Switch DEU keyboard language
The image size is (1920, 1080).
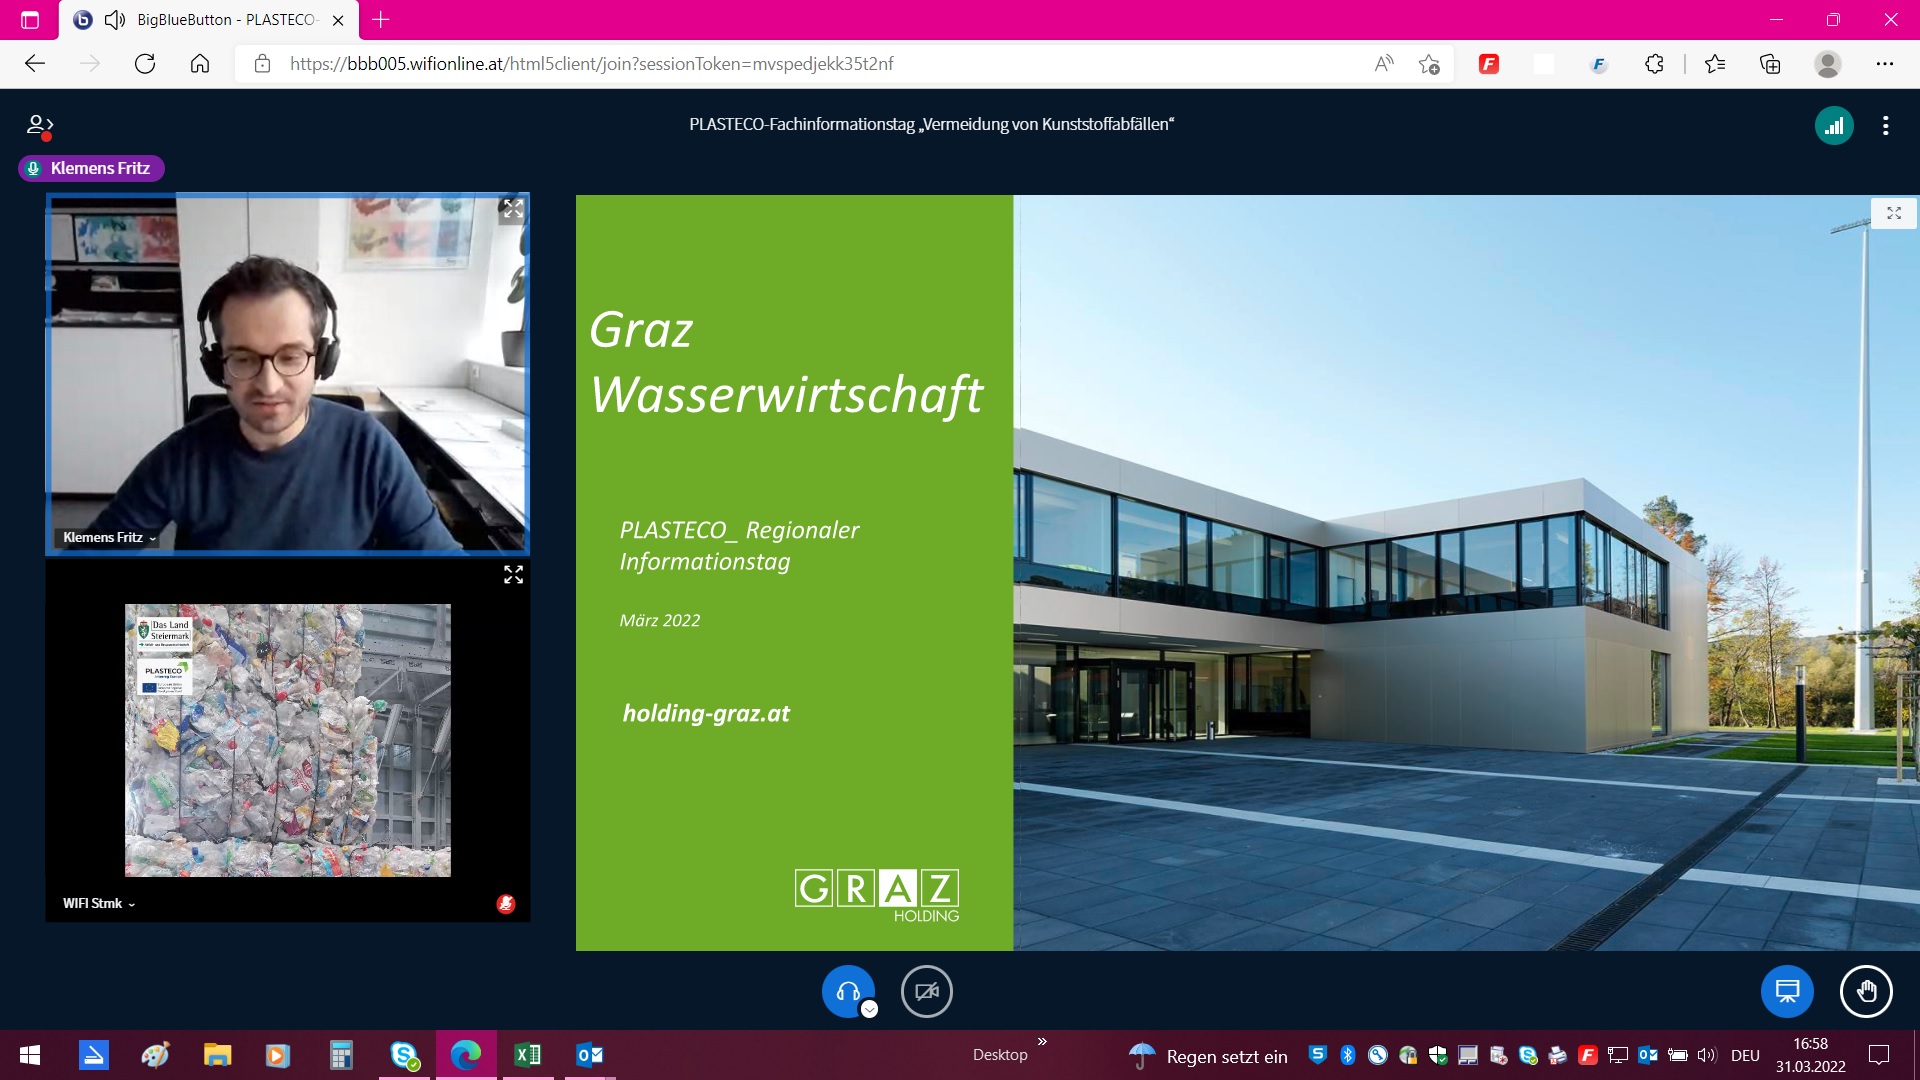coord(1745,1055)
